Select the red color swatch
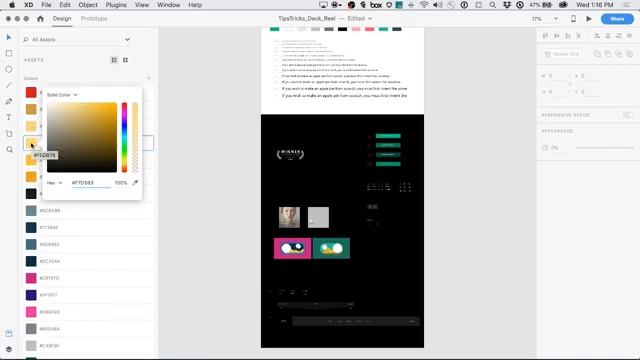 (x=31, y=93)
